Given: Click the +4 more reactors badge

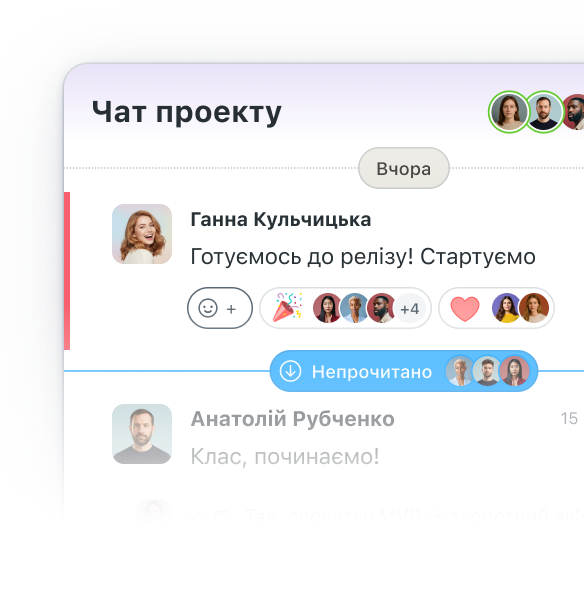Looking at the screenshot, I should coord(409,308).
